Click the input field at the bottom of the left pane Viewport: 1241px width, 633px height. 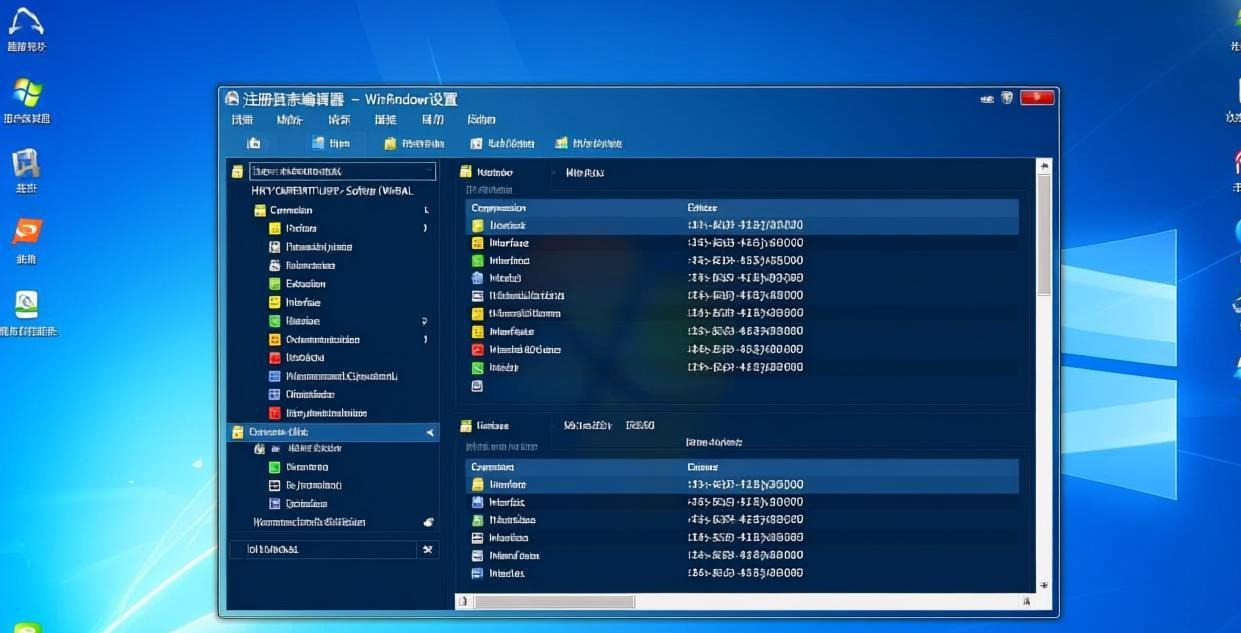pos(323,549)
